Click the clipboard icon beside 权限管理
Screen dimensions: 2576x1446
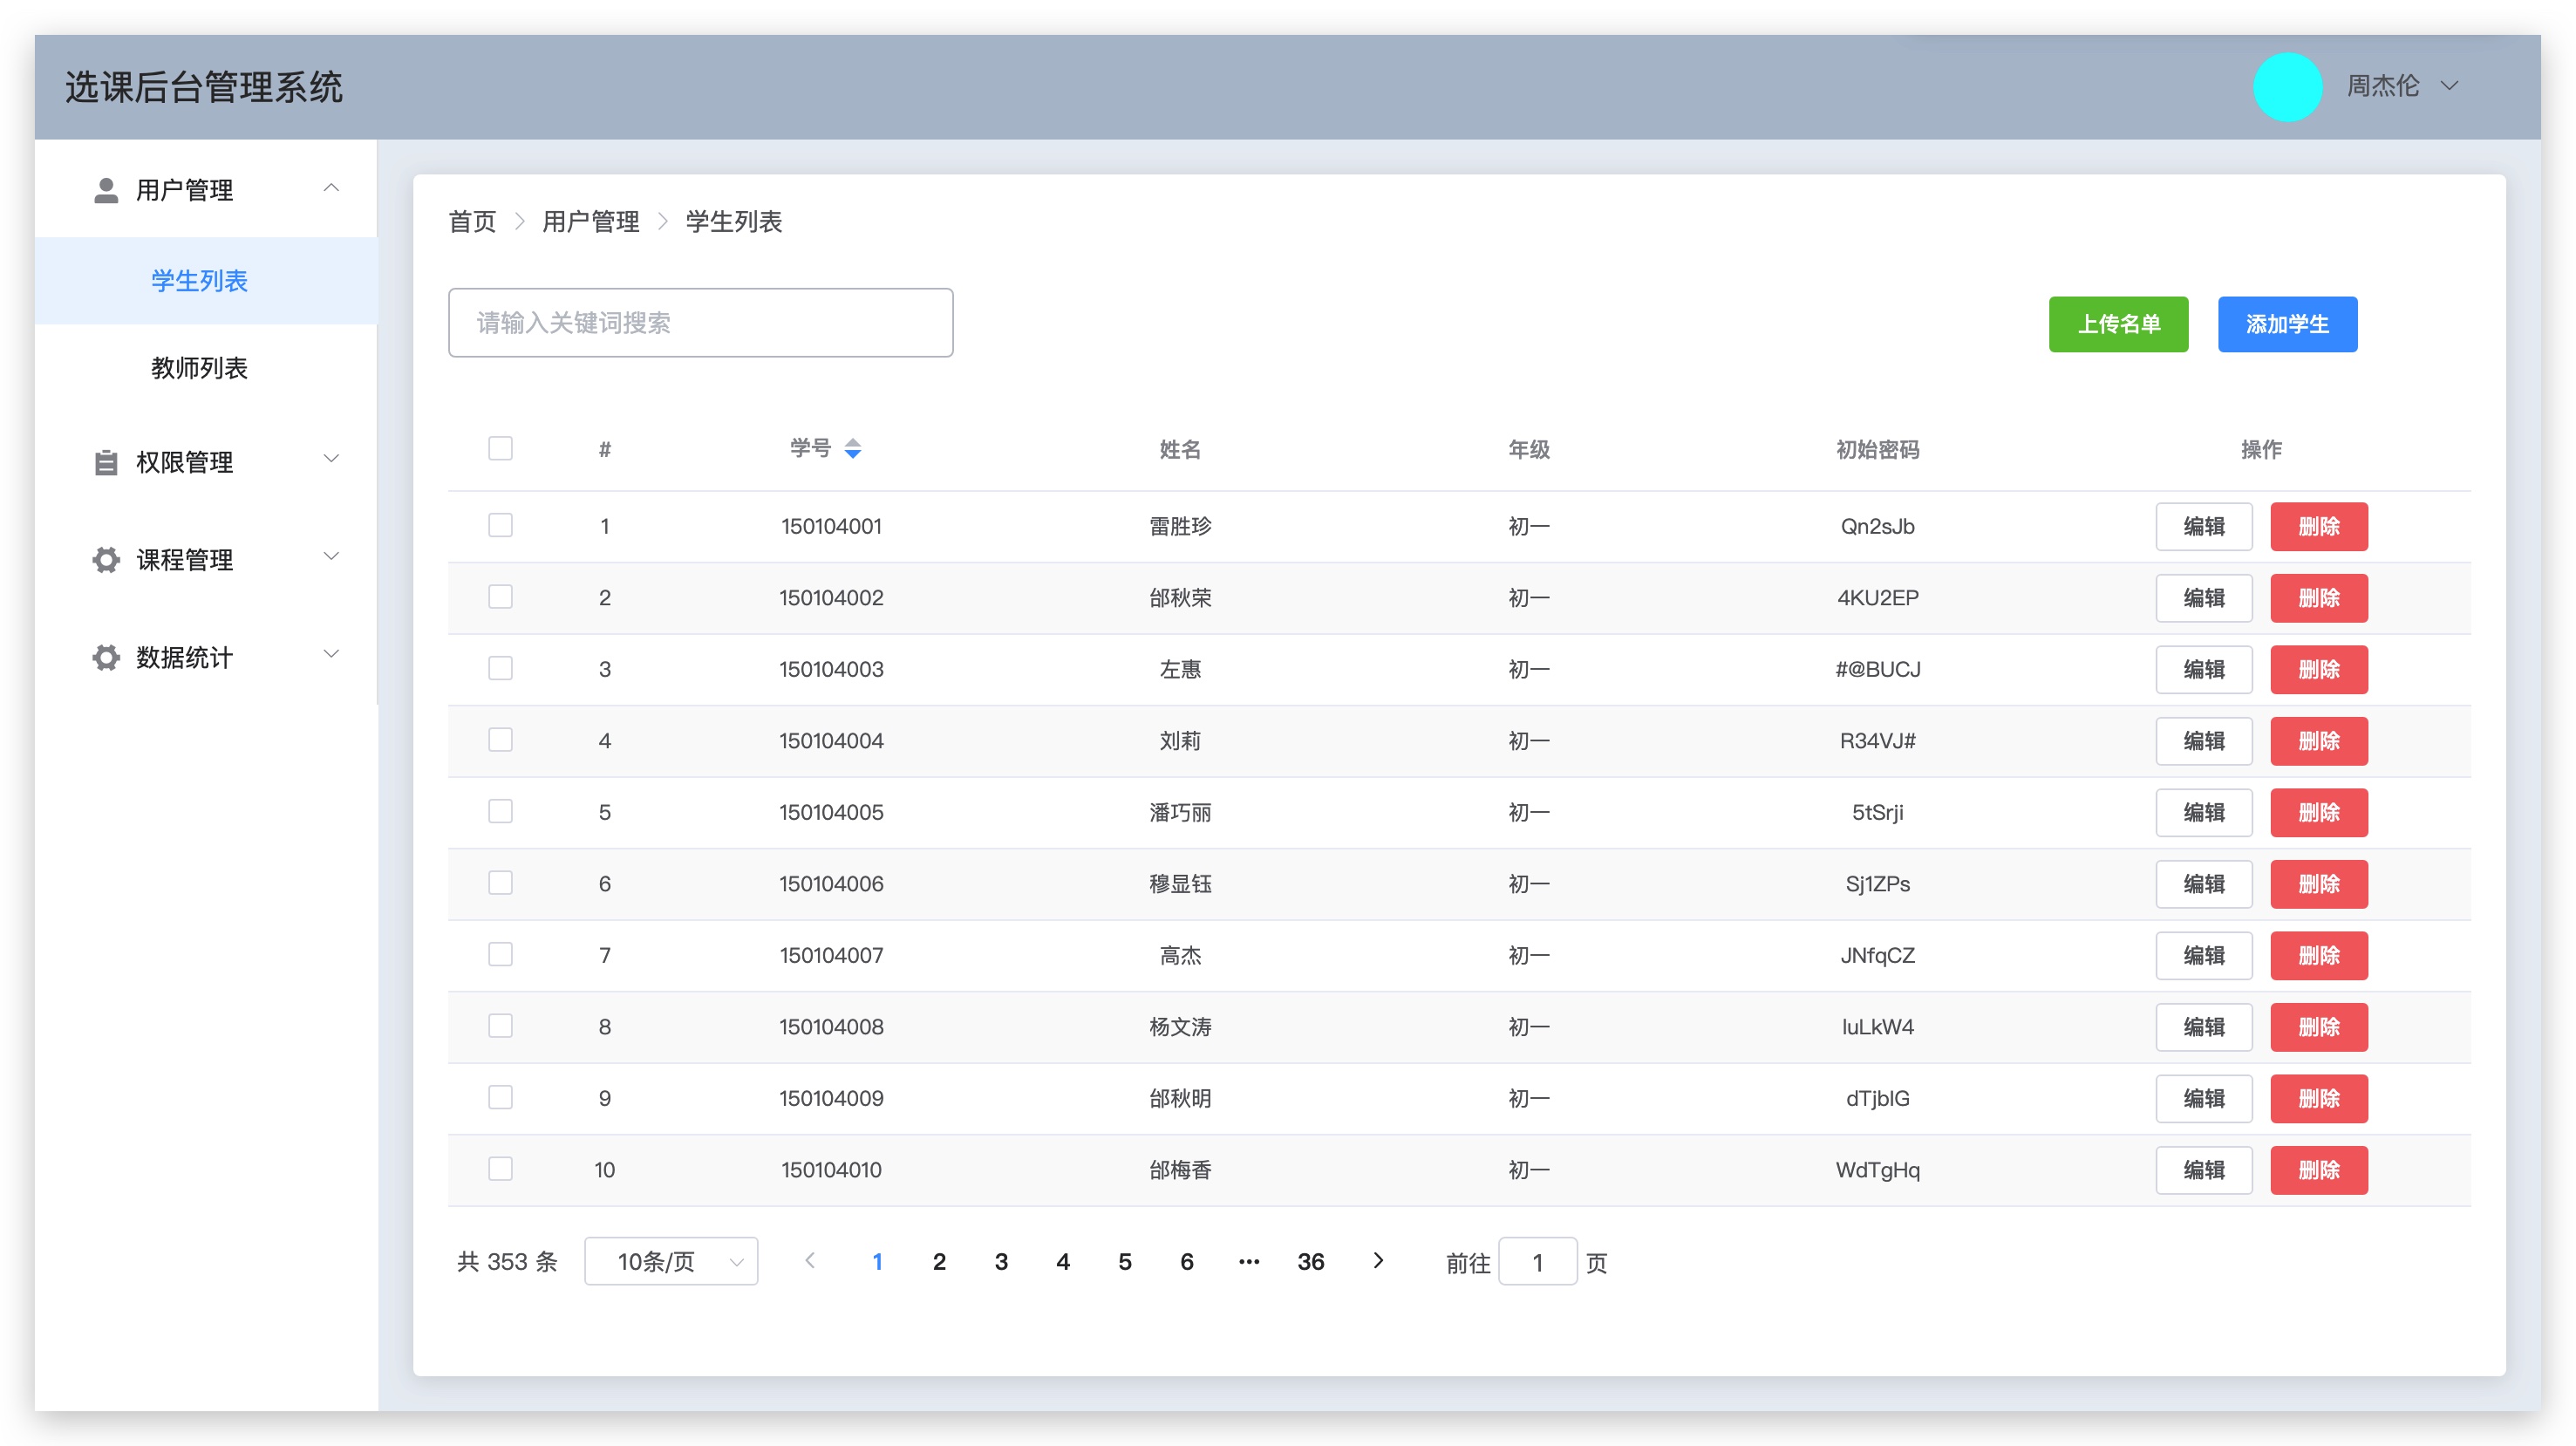106,462
